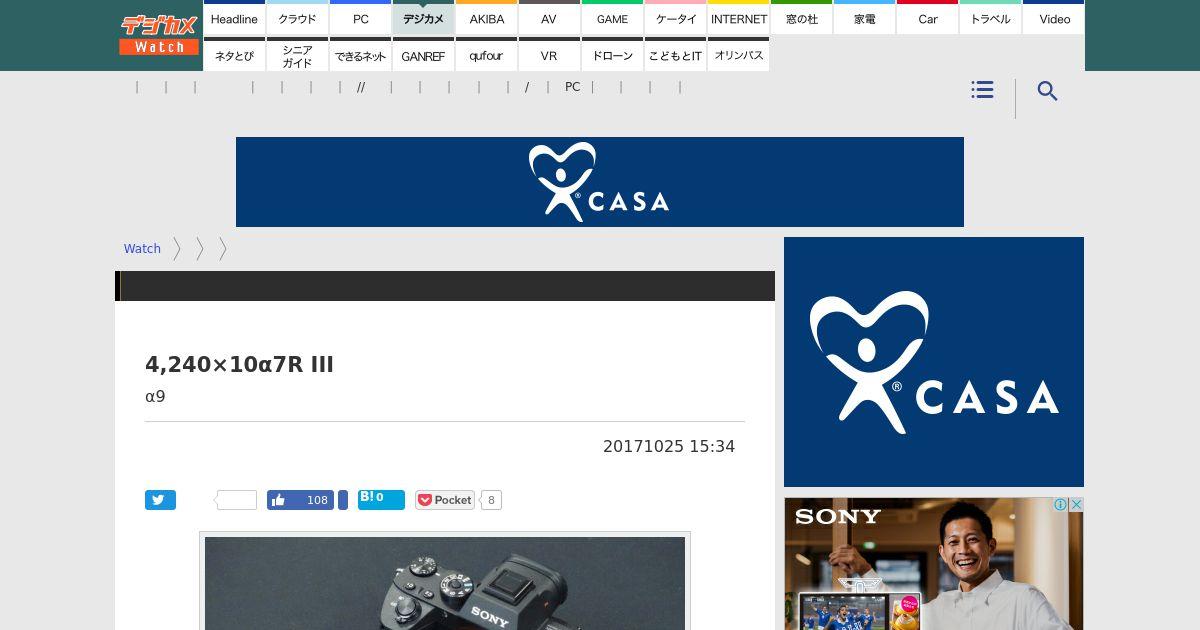Open the できるネット tab
This screenshot has height=630, width=1200.
pyautogui.click(x=360, y=55)
